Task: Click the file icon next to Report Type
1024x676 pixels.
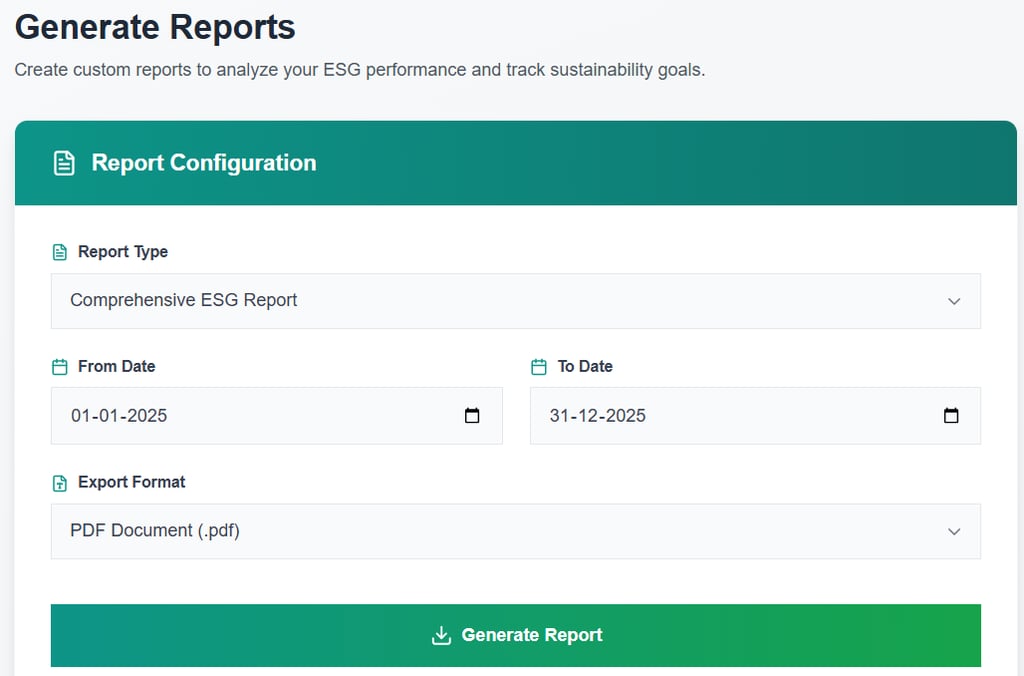Action: pyautogui.click(x=59, y=252)
